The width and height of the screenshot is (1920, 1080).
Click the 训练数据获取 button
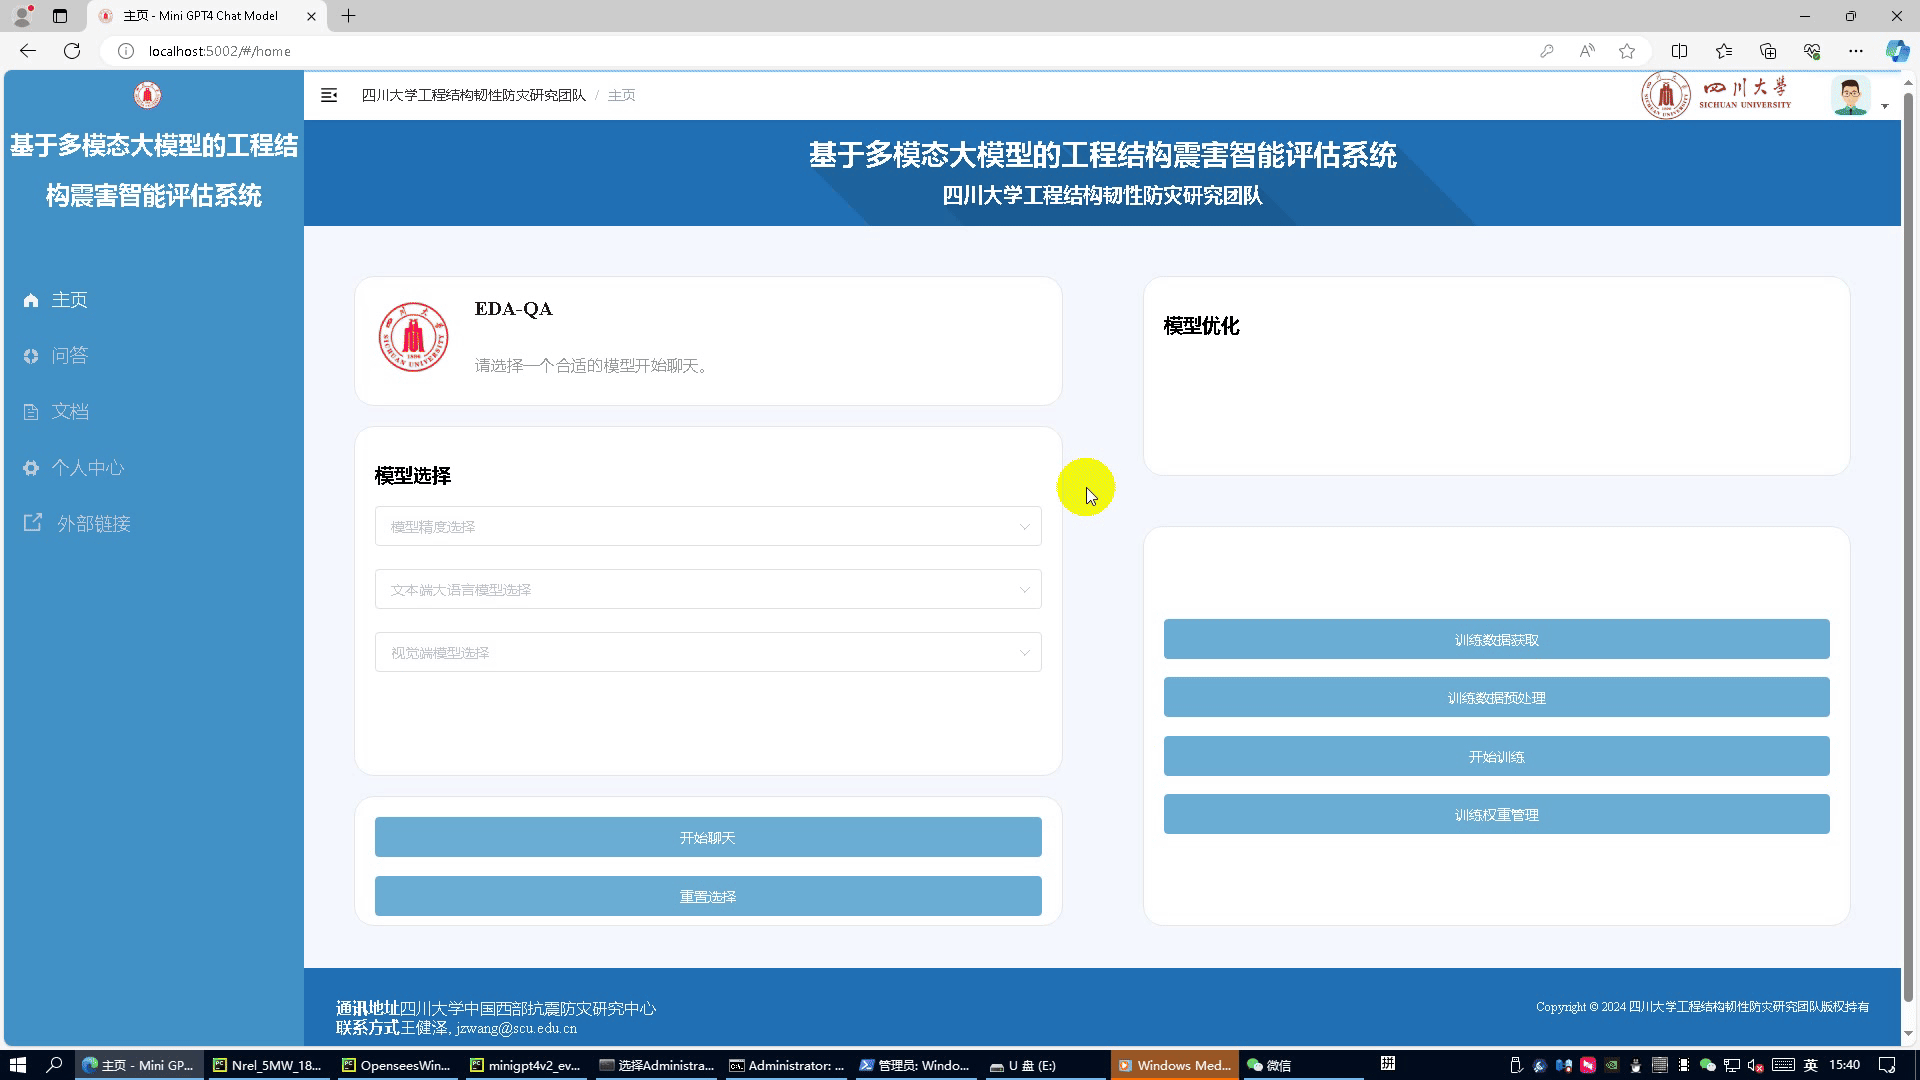pos(1496,640)
